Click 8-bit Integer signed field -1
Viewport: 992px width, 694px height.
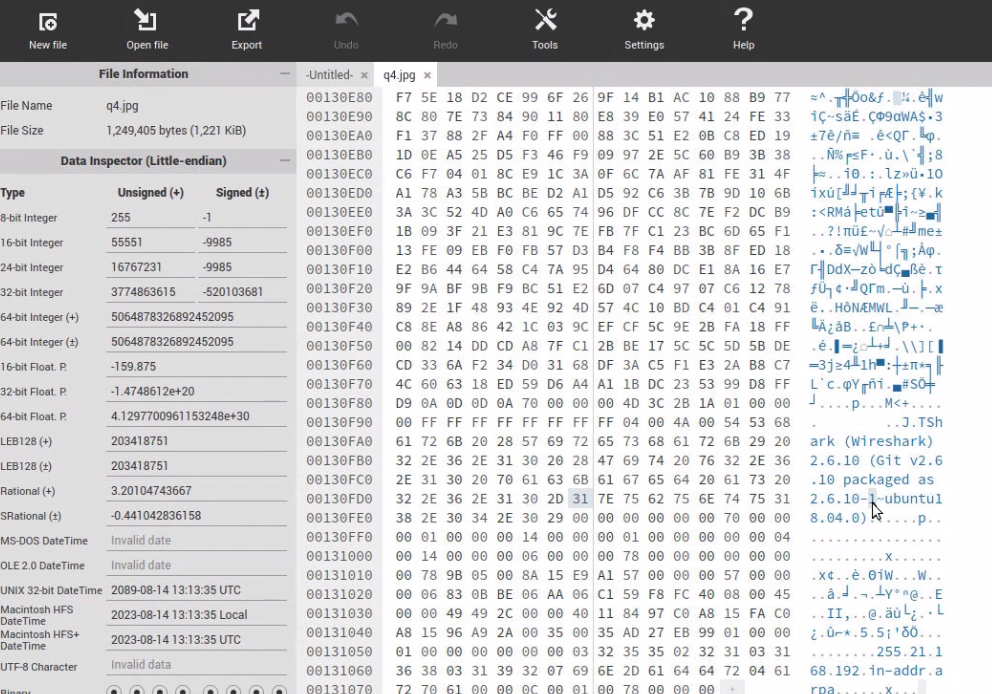(x=242, y=218)
